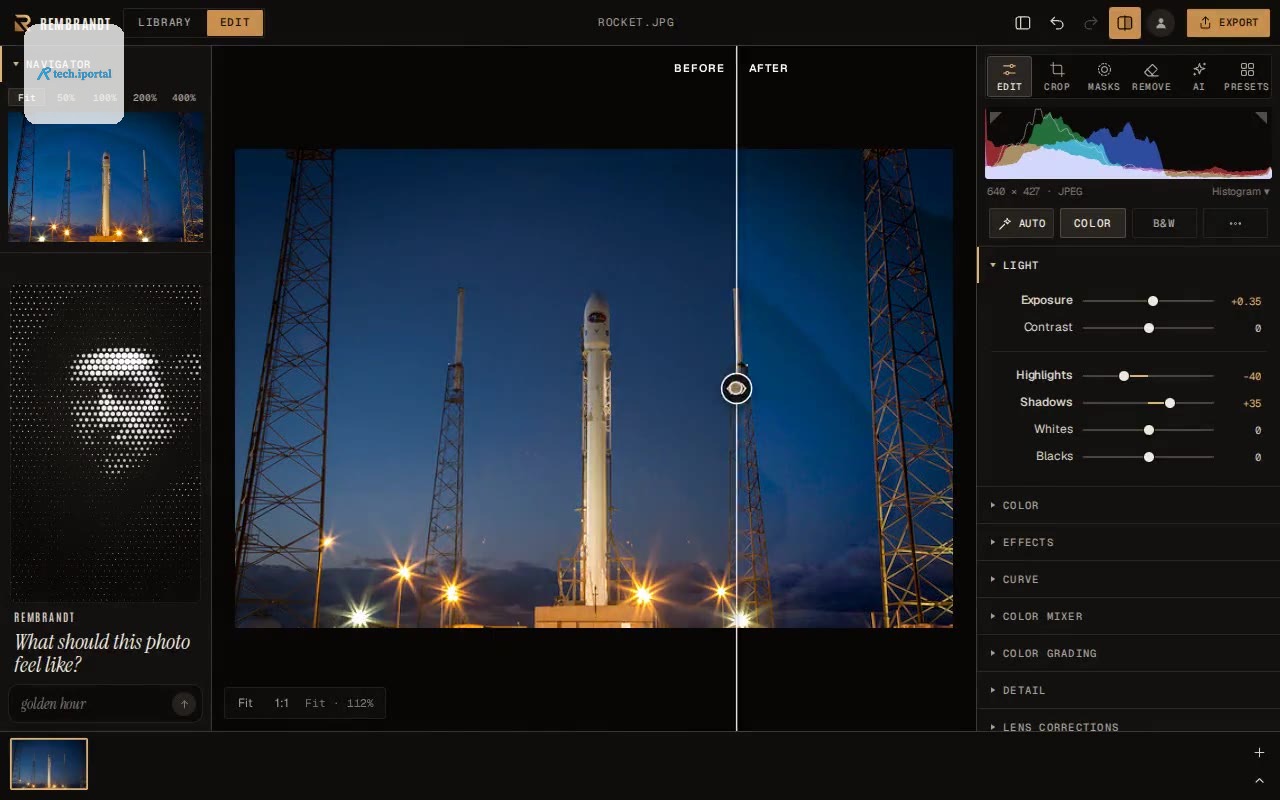Set navigator zoom to 400%

click(184, 98)
